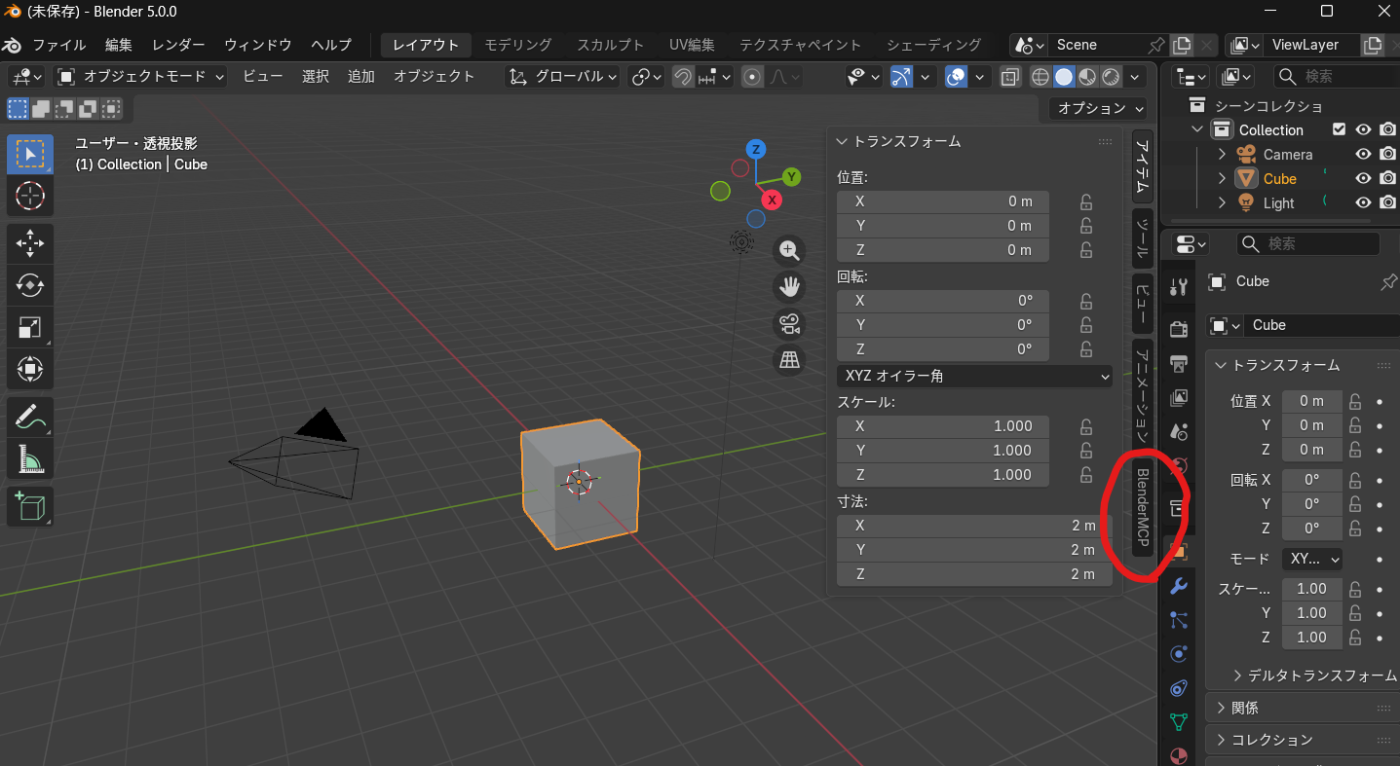Viewport: 1400px width, 766px height.
Task: Select the Add Cube tool
Action: tap(30, 506)
